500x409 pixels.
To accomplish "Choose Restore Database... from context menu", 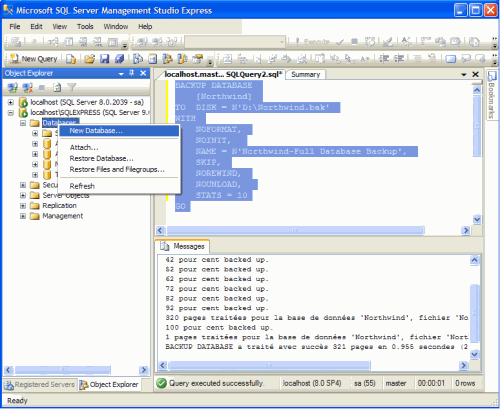I will [119, 158].
